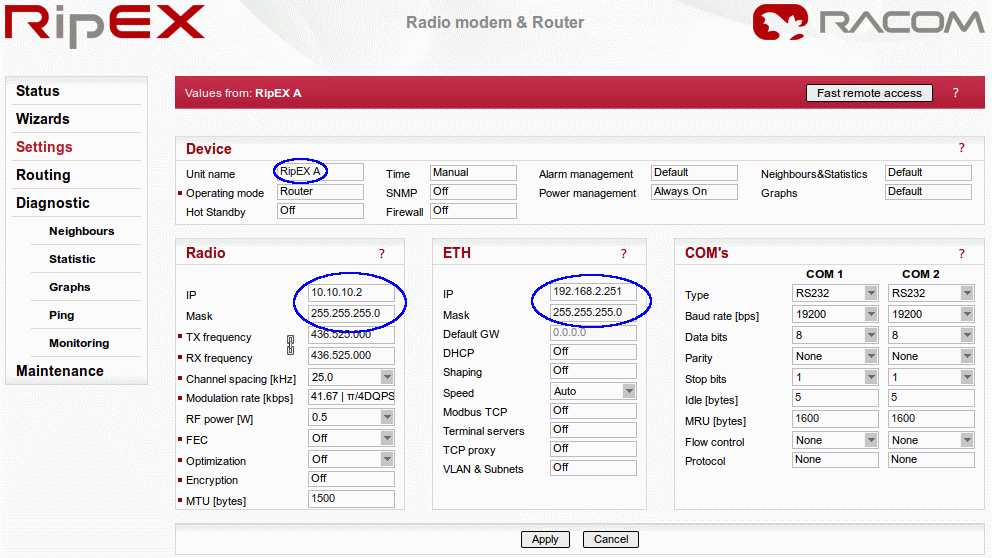This screenshot has height=558, width=992.
Task: Click MTU bytes field 1500
Action: [351, 499]
